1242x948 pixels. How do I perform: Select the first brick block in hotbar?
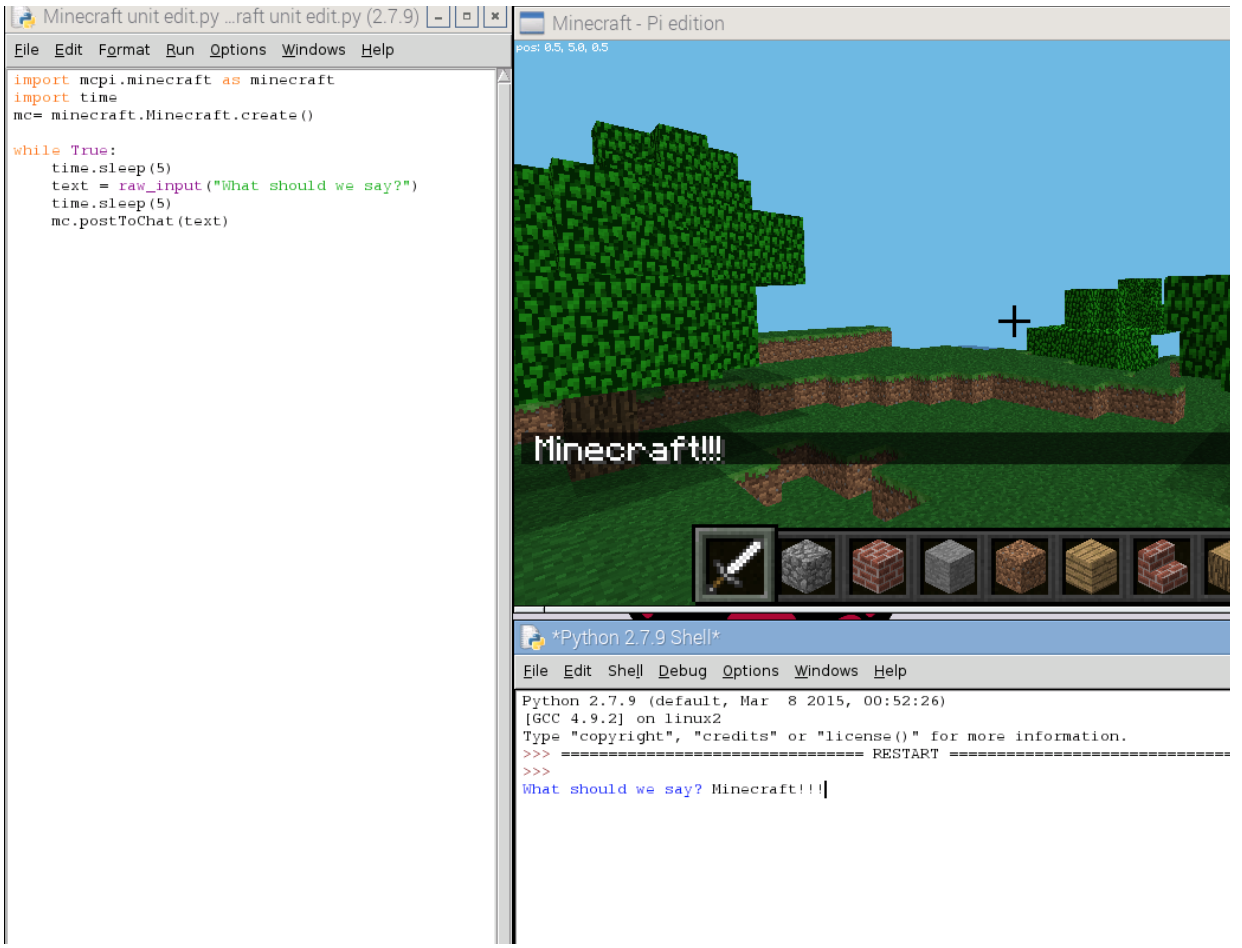pos(878,566)
